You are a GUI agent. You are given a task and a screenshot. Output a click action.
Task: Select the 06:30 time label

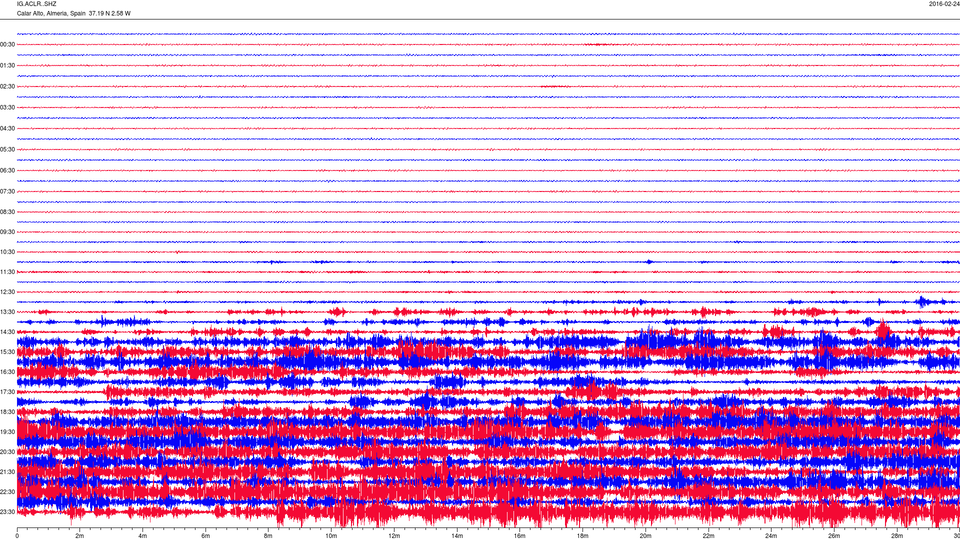[x=7, y=171]
